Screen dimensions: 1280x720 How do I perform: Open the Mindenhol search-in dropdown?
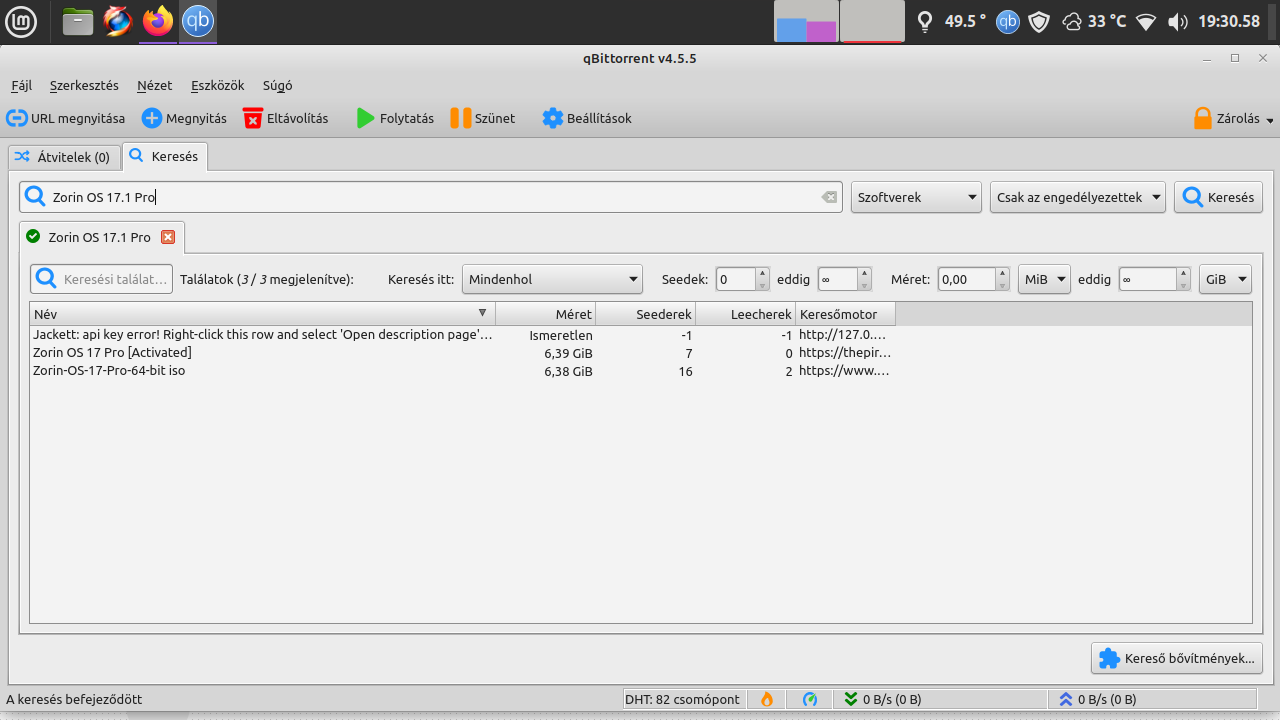552,279
